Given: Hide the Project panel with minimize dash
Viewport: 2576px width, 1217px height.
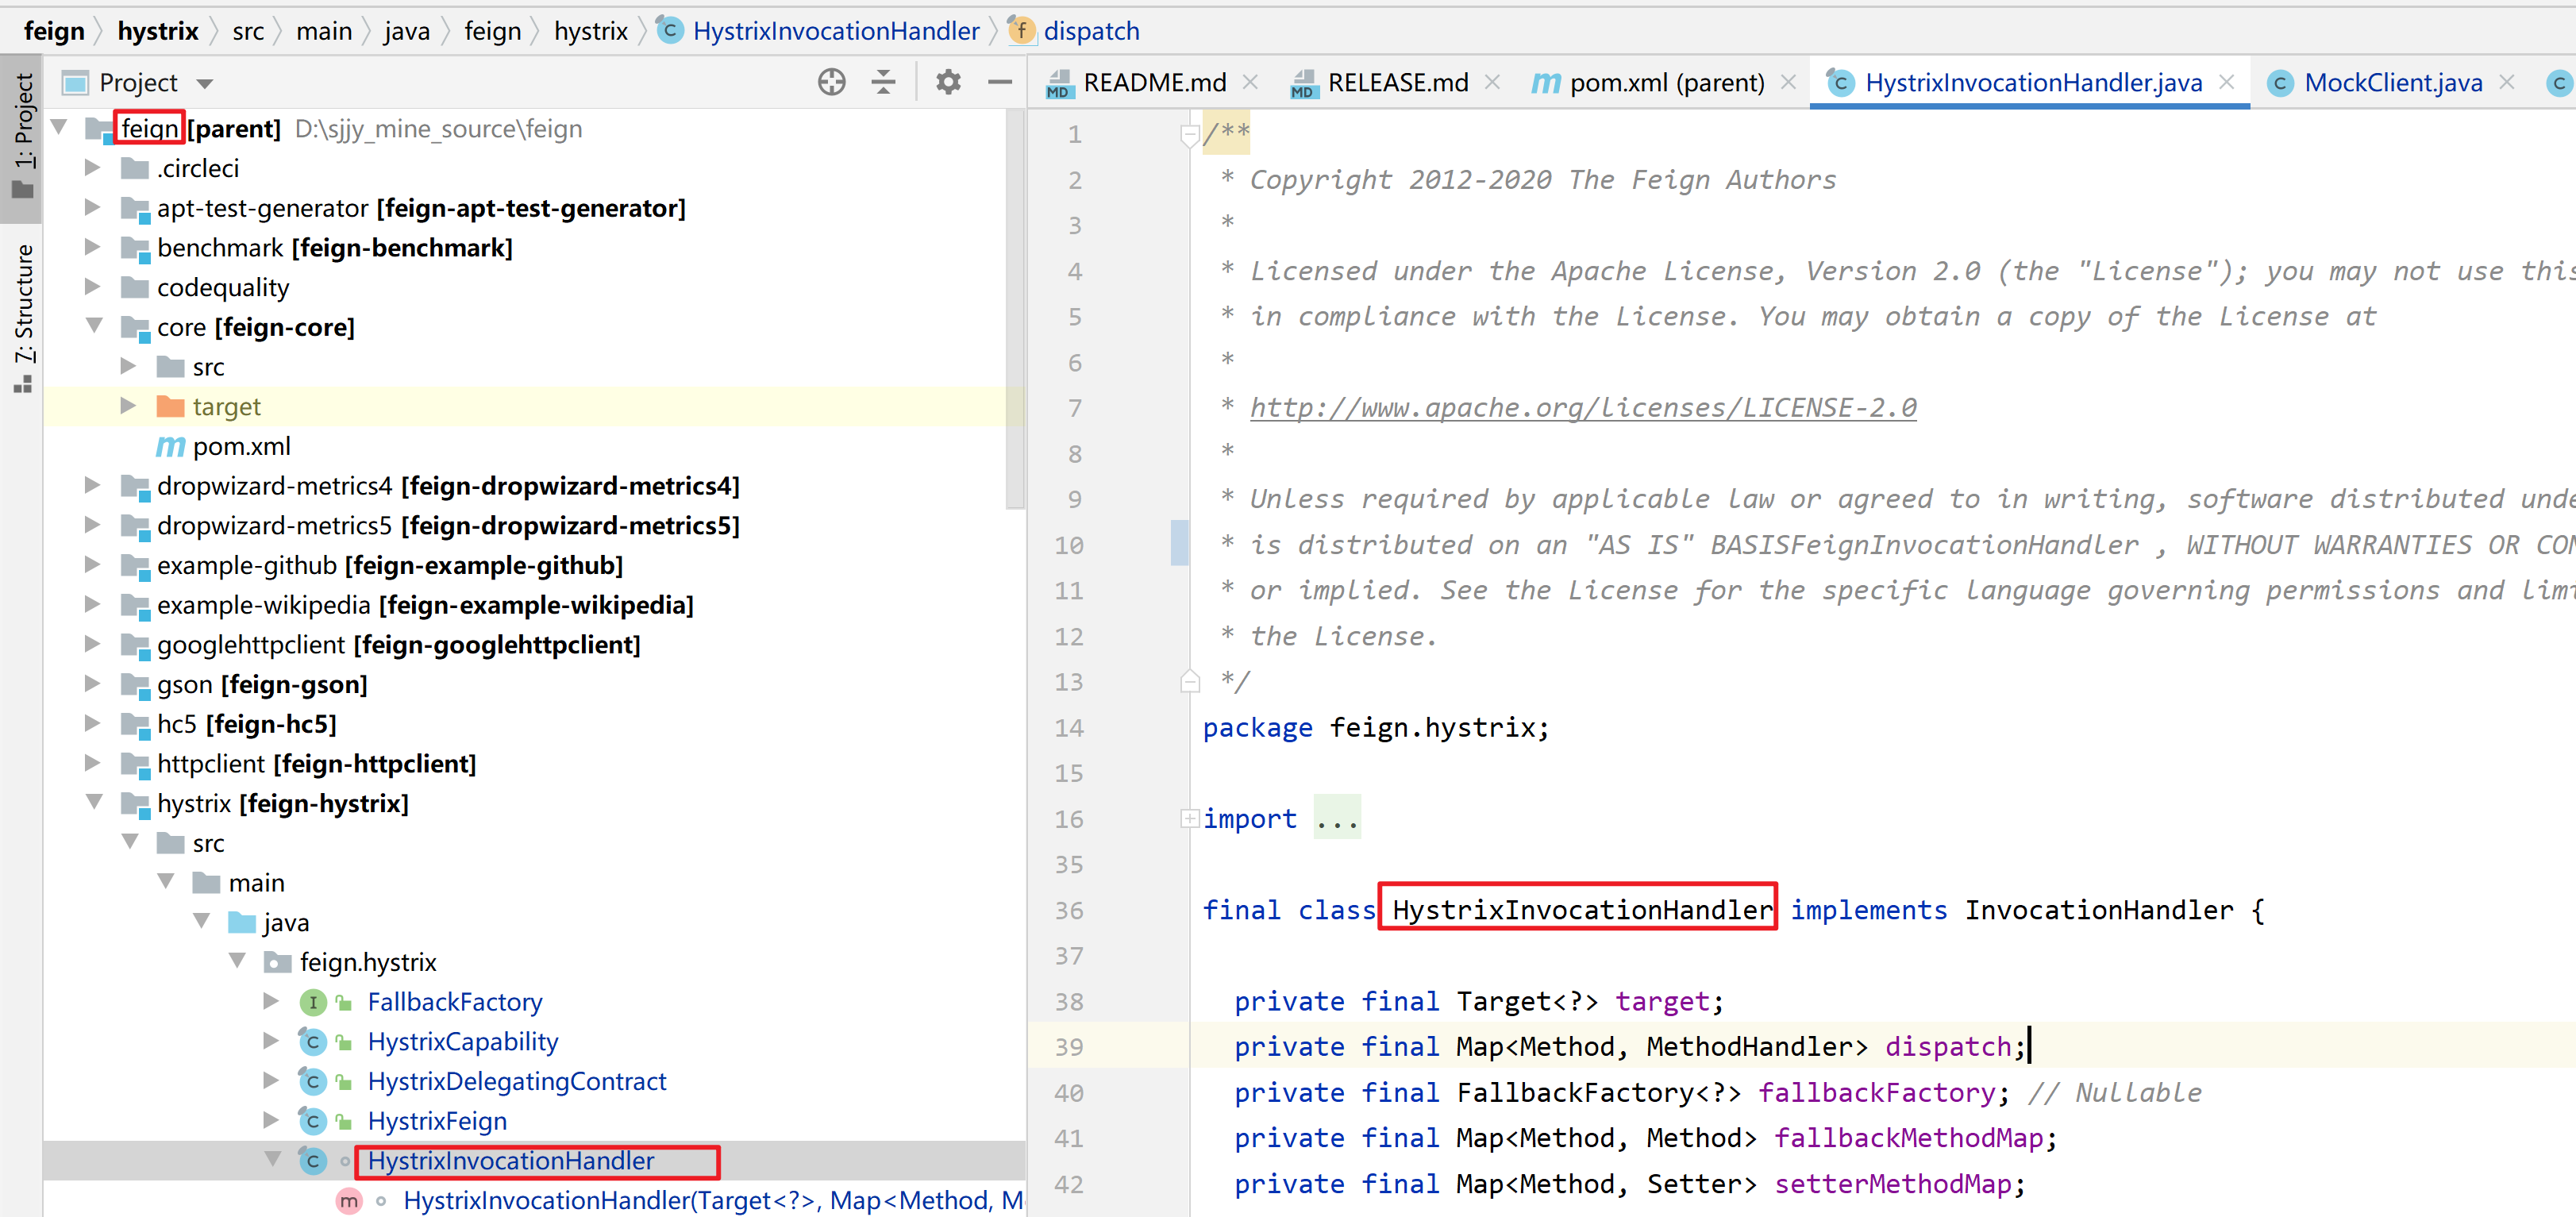Looking at the screenshot, I should pyautogui.click(x=1000, y=82).
